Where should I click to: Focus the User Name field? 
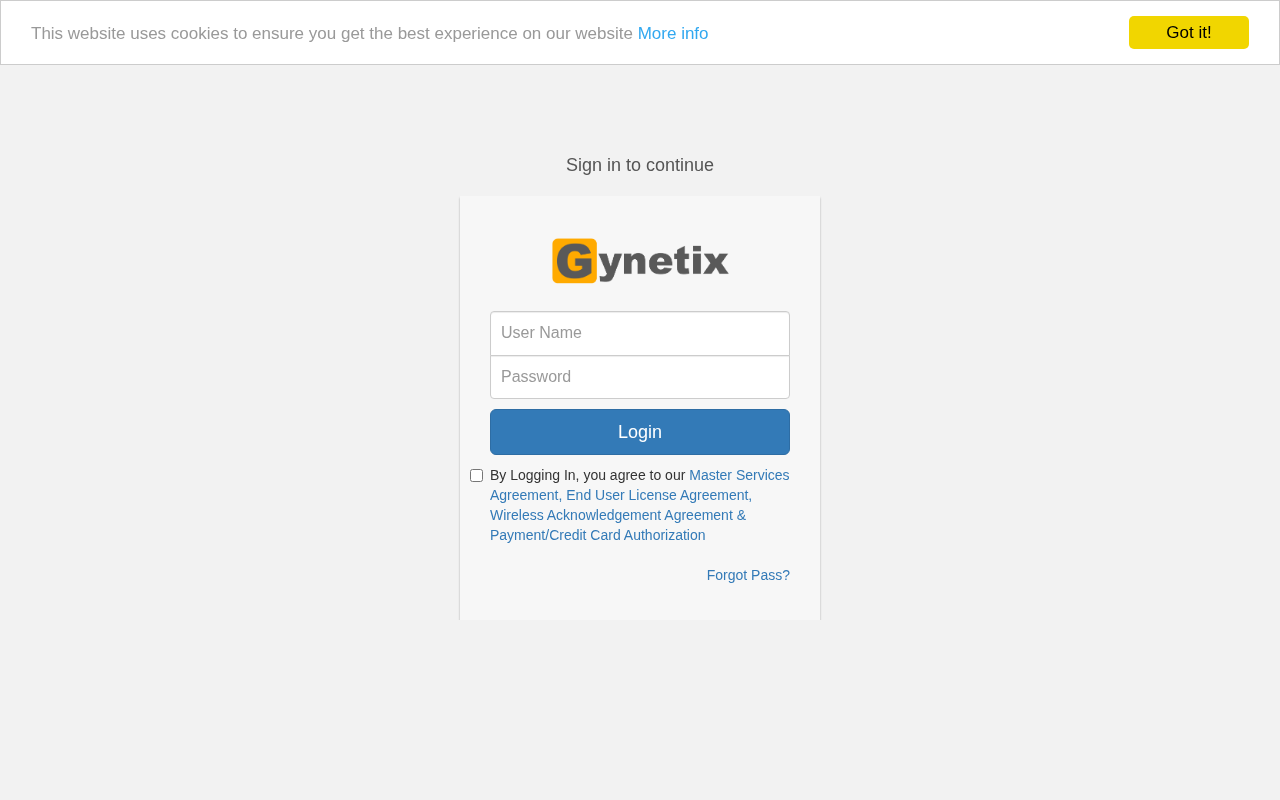[640, 333]
